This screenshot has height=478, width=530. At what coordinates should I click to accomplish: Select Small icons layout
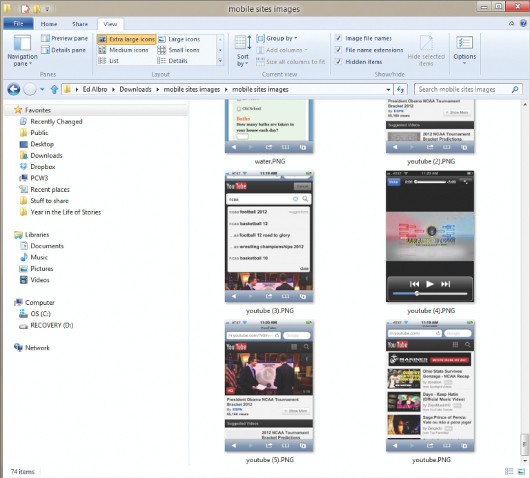pyautogui.click(x=179, y=50)
